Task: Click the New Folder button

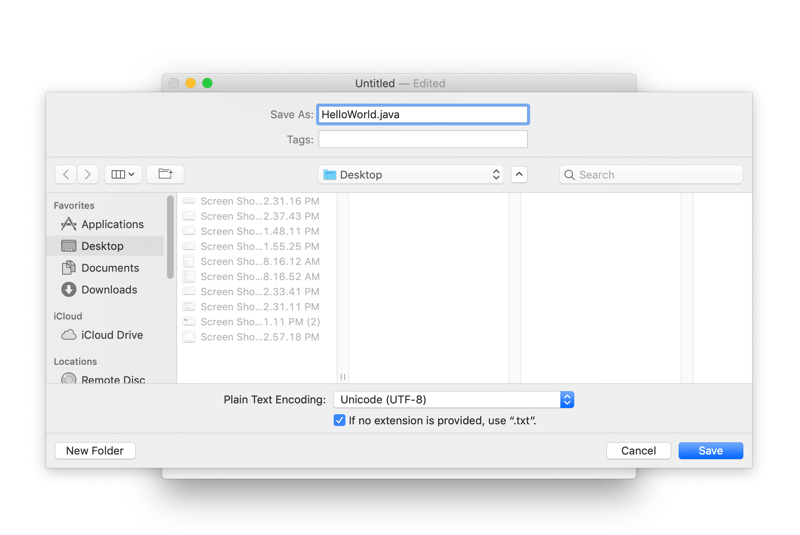Action: coord(95,451)
